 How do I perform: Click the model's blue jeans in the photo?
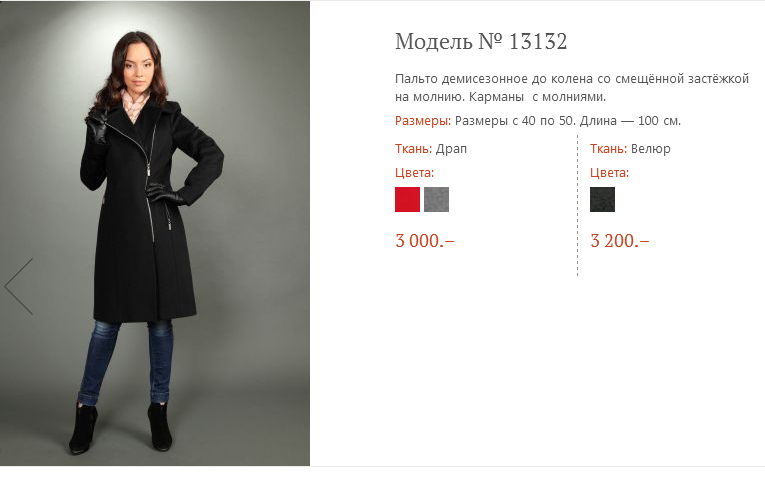point(125,362)
